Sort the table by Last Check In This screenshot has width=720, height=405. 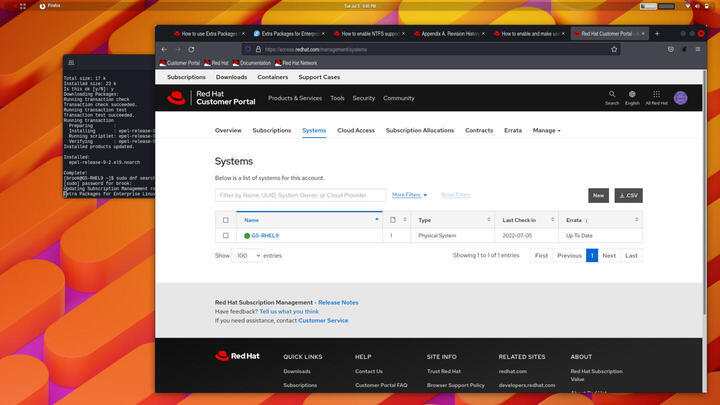click(527, 220)
